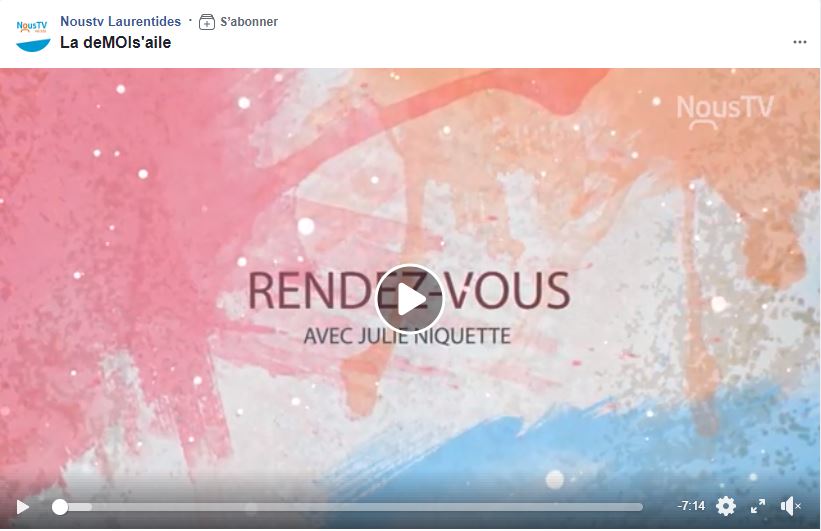Open the La deMOIs'aile video title

[x=116, y=42]
